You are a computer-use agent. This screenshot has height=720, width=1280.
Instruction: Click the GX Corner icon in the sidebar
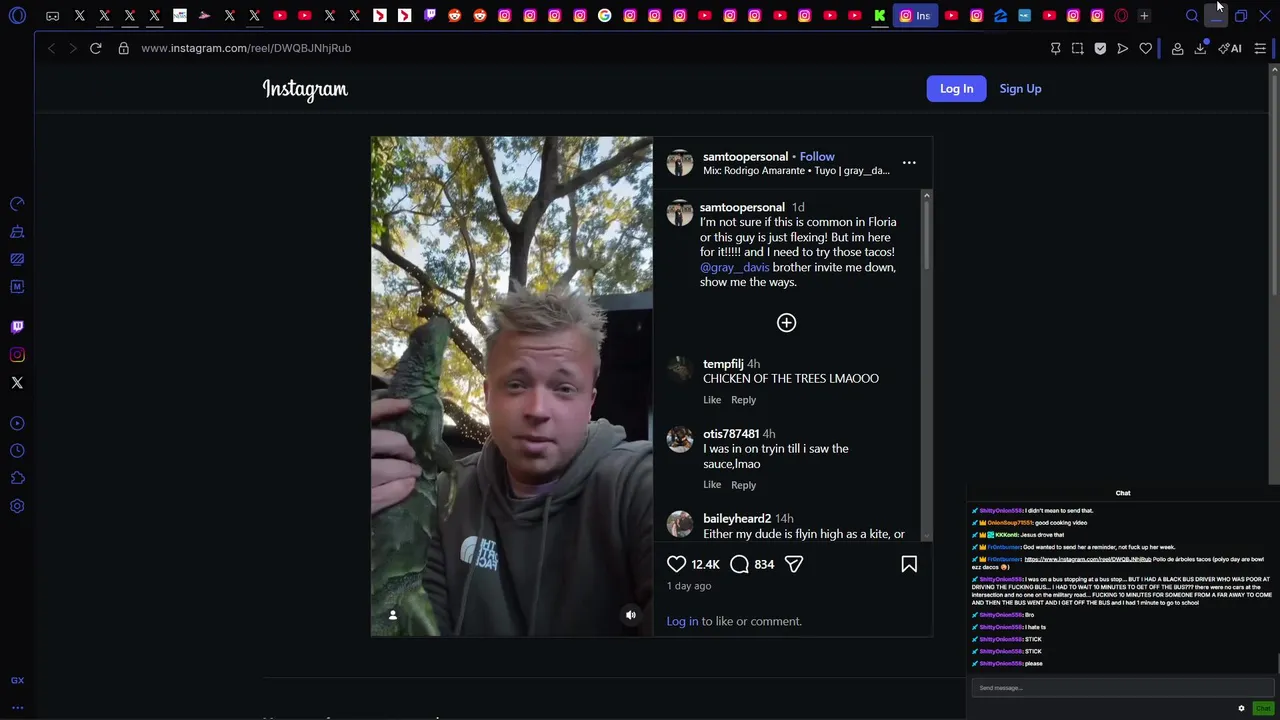(x=17, y=680)
